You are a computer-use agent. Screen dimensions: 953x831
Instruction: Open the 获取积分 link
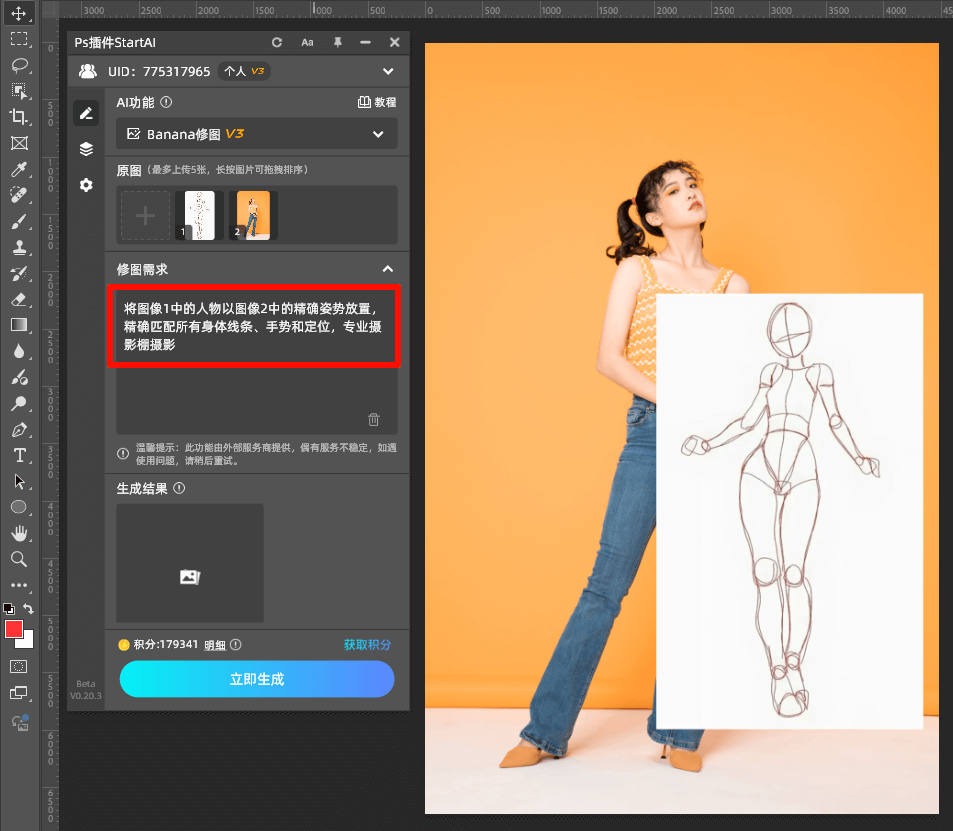coord(367,645)
